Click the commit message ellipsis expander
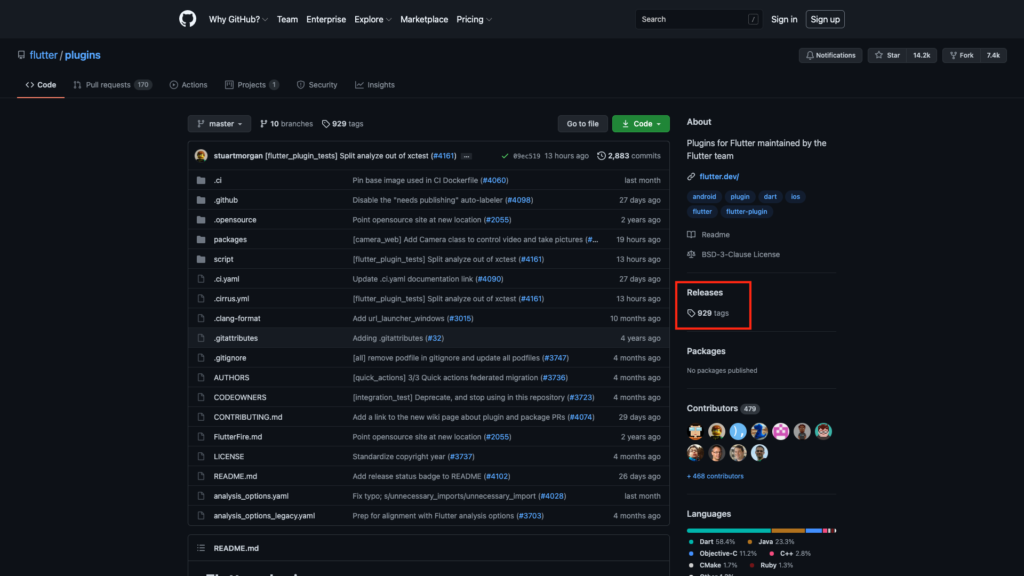Viewport: 1024px width, 576px height. pyautogui.click(x=466, y=156)
